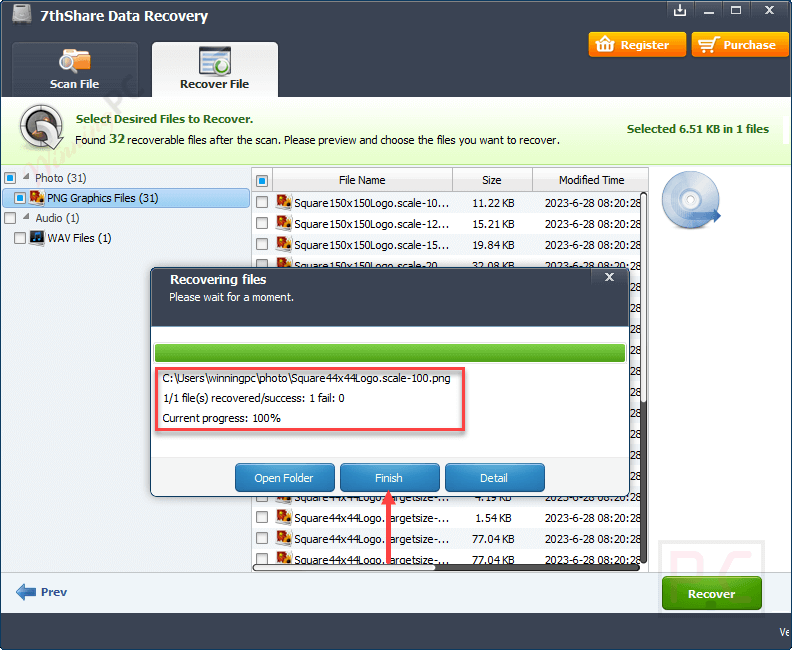Viewport: 792px width, 650px height.
Task: Open recovery Detail button
Action: coord(494,477)
